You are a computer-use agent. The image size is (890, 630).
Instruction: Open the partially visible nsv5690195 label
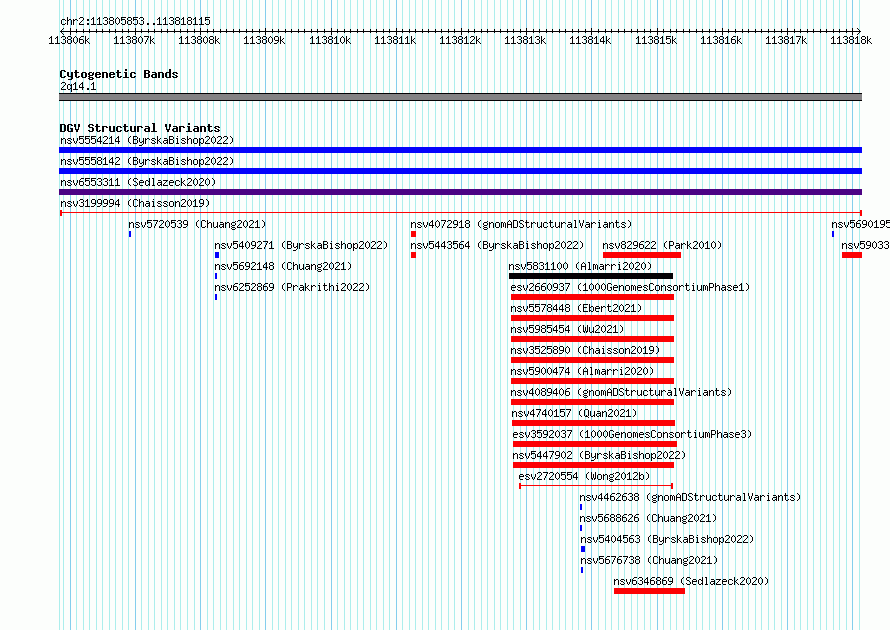point(860,224)
